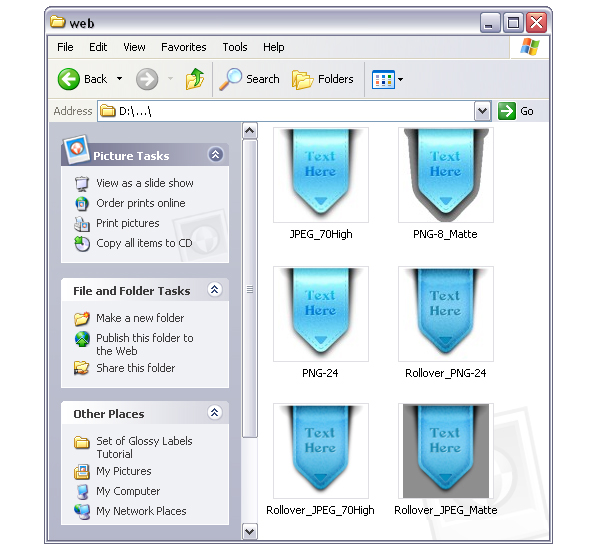Click Publish this folder to the Web

[x=145, y=344]
